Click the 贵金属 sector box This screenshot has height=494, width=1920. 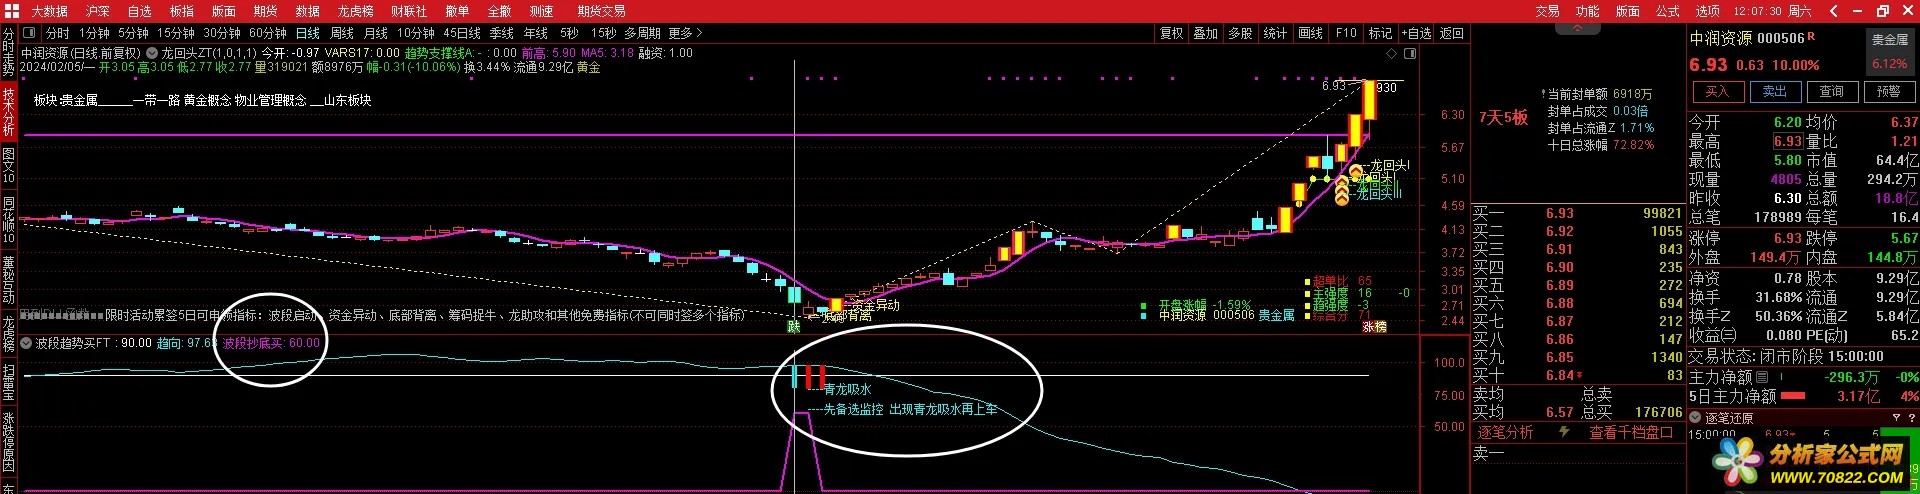(1890, 51)
